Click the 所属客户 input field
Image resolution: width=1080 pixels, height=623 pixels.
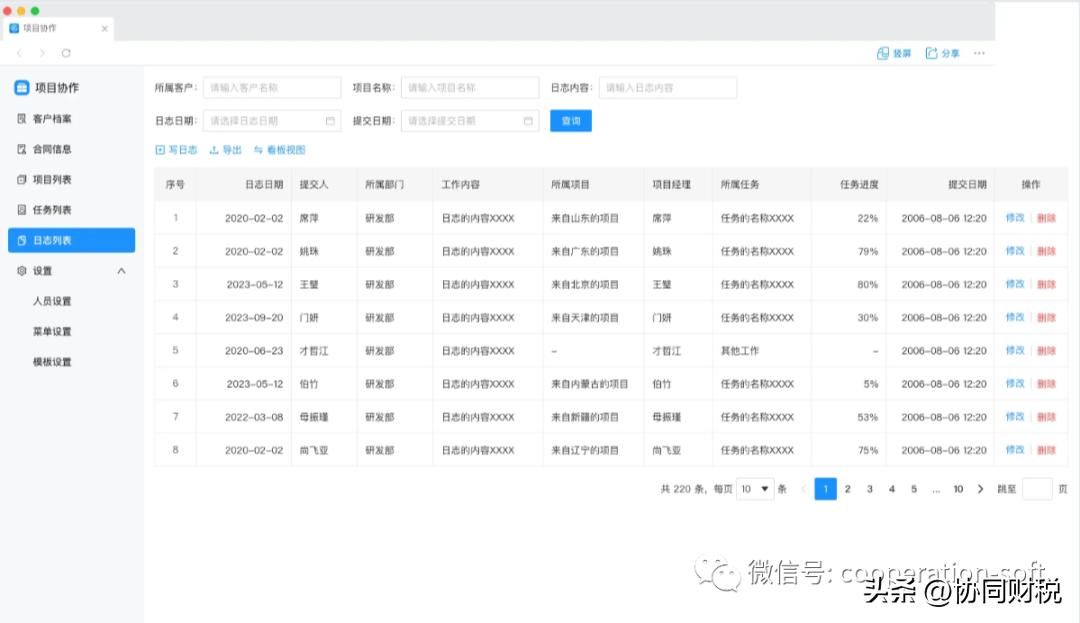pyautogui.click(x=270, y=87)
